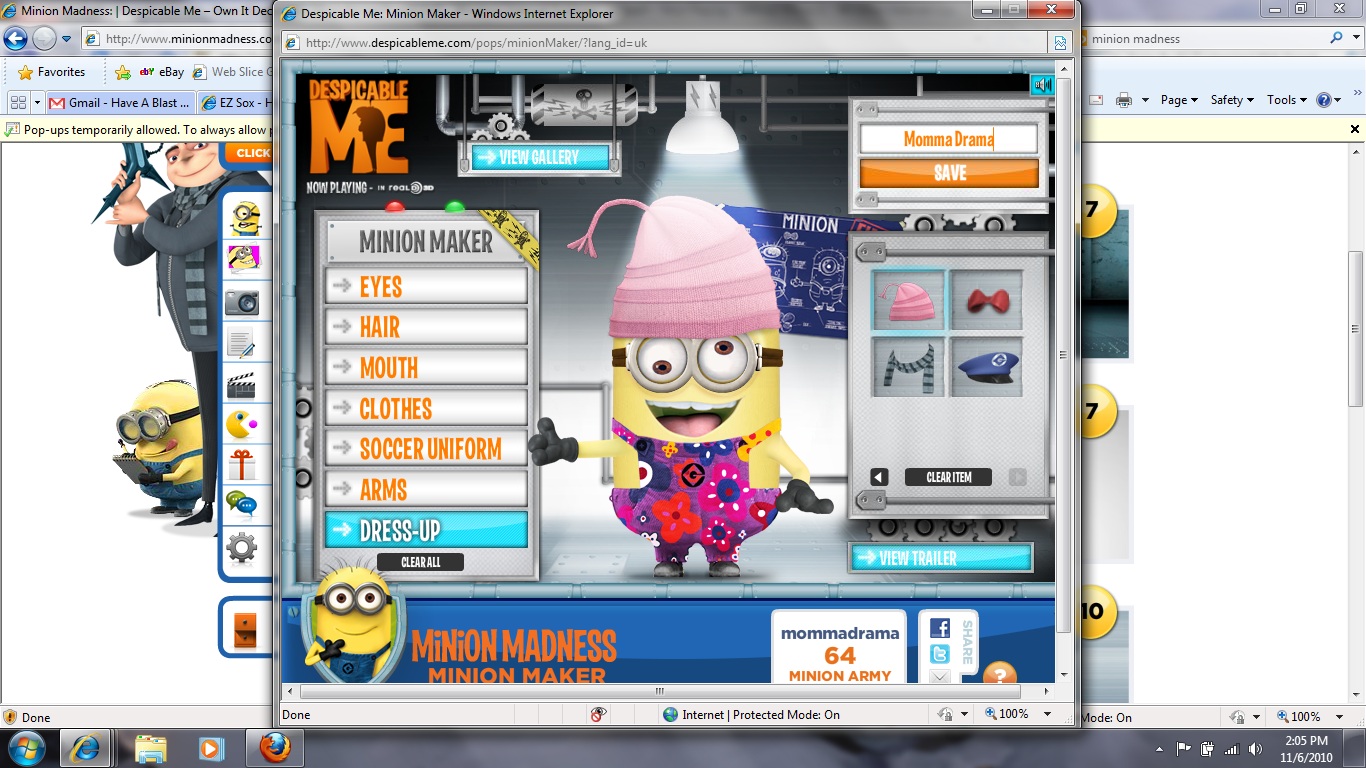Screen dimensions: 1366x768
Task: Switch to the EZ Sox tab
Action: (235, 102)
